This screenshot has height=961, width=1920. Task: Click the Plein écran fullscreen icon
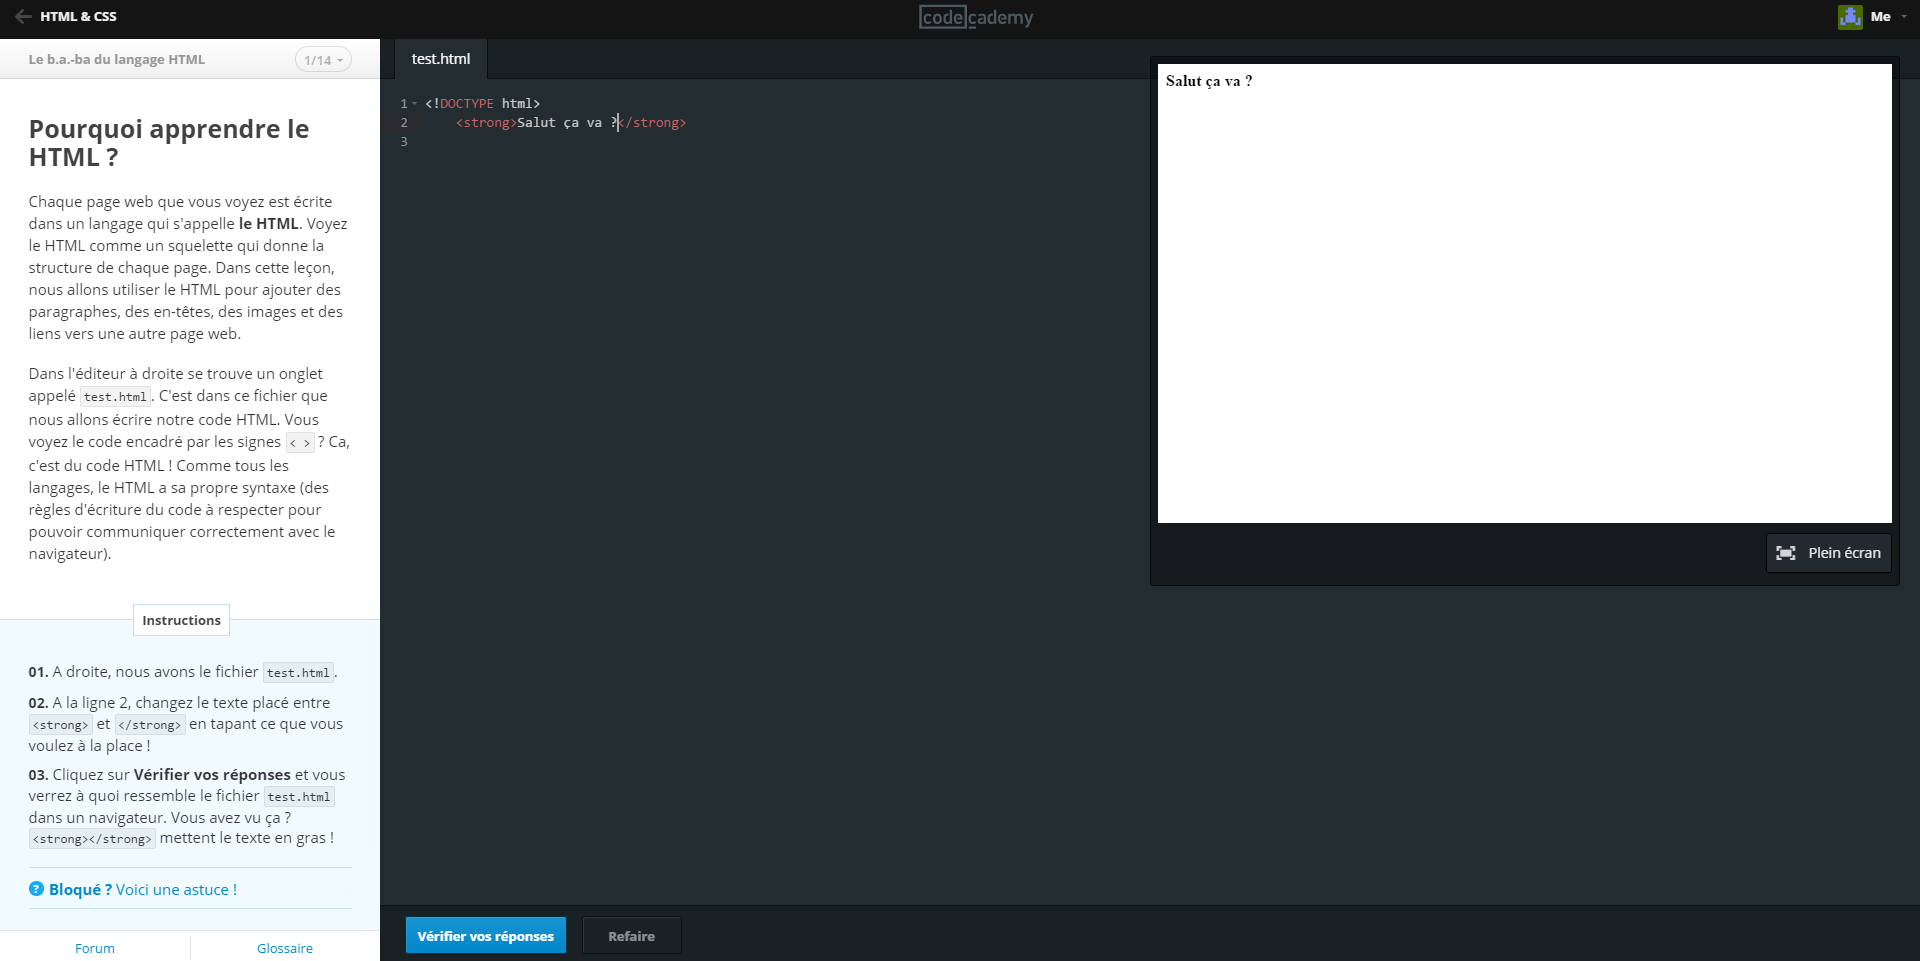pos(1786,553)
